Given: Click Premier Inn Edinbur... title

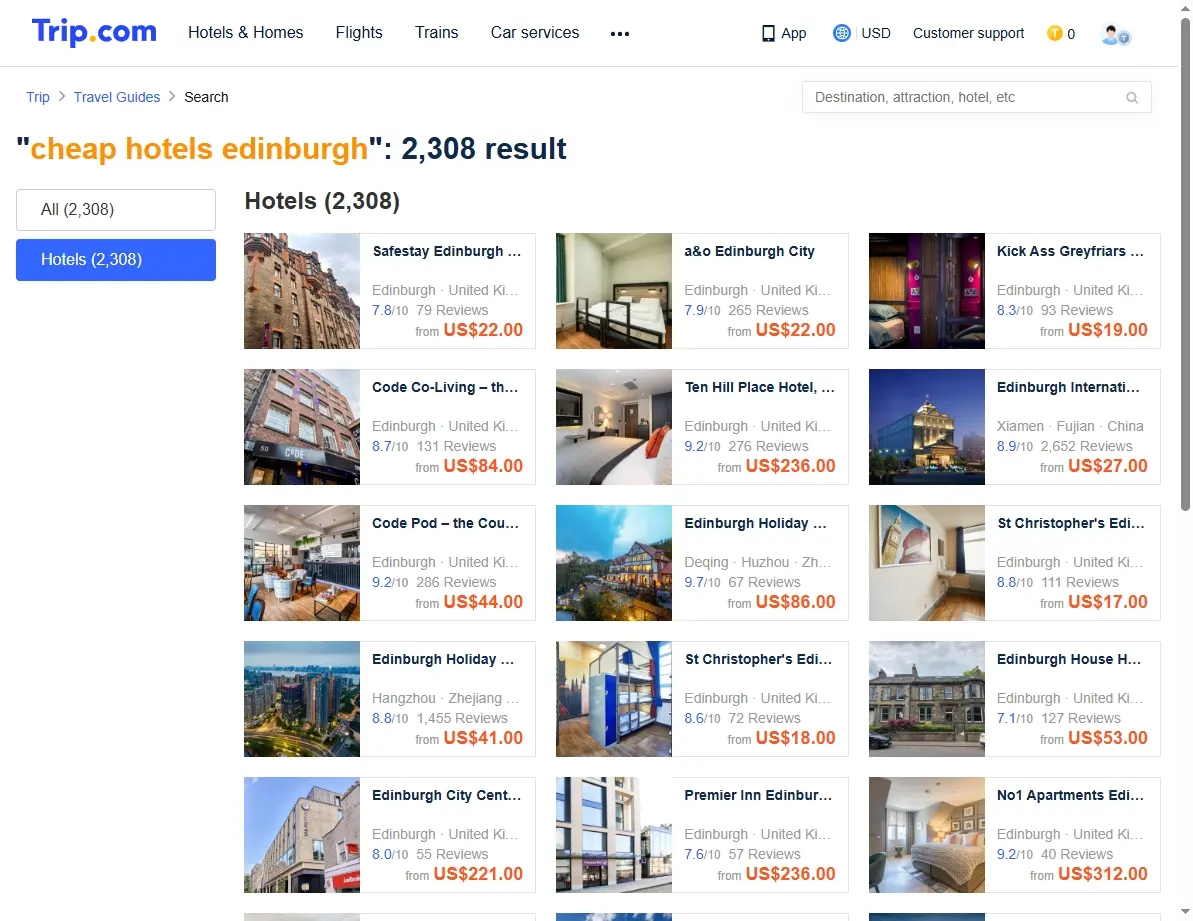Looking at the screenshot, I should pos(759,796).
